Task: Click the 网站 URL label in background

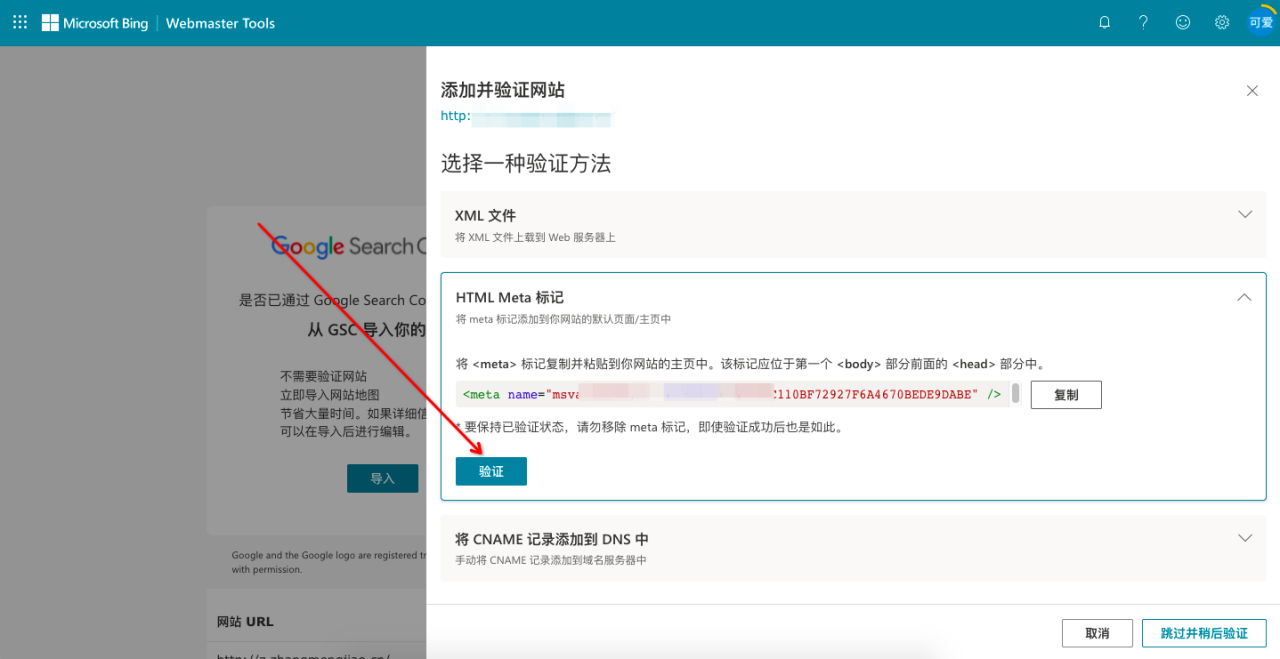Action: pos(245,621)
